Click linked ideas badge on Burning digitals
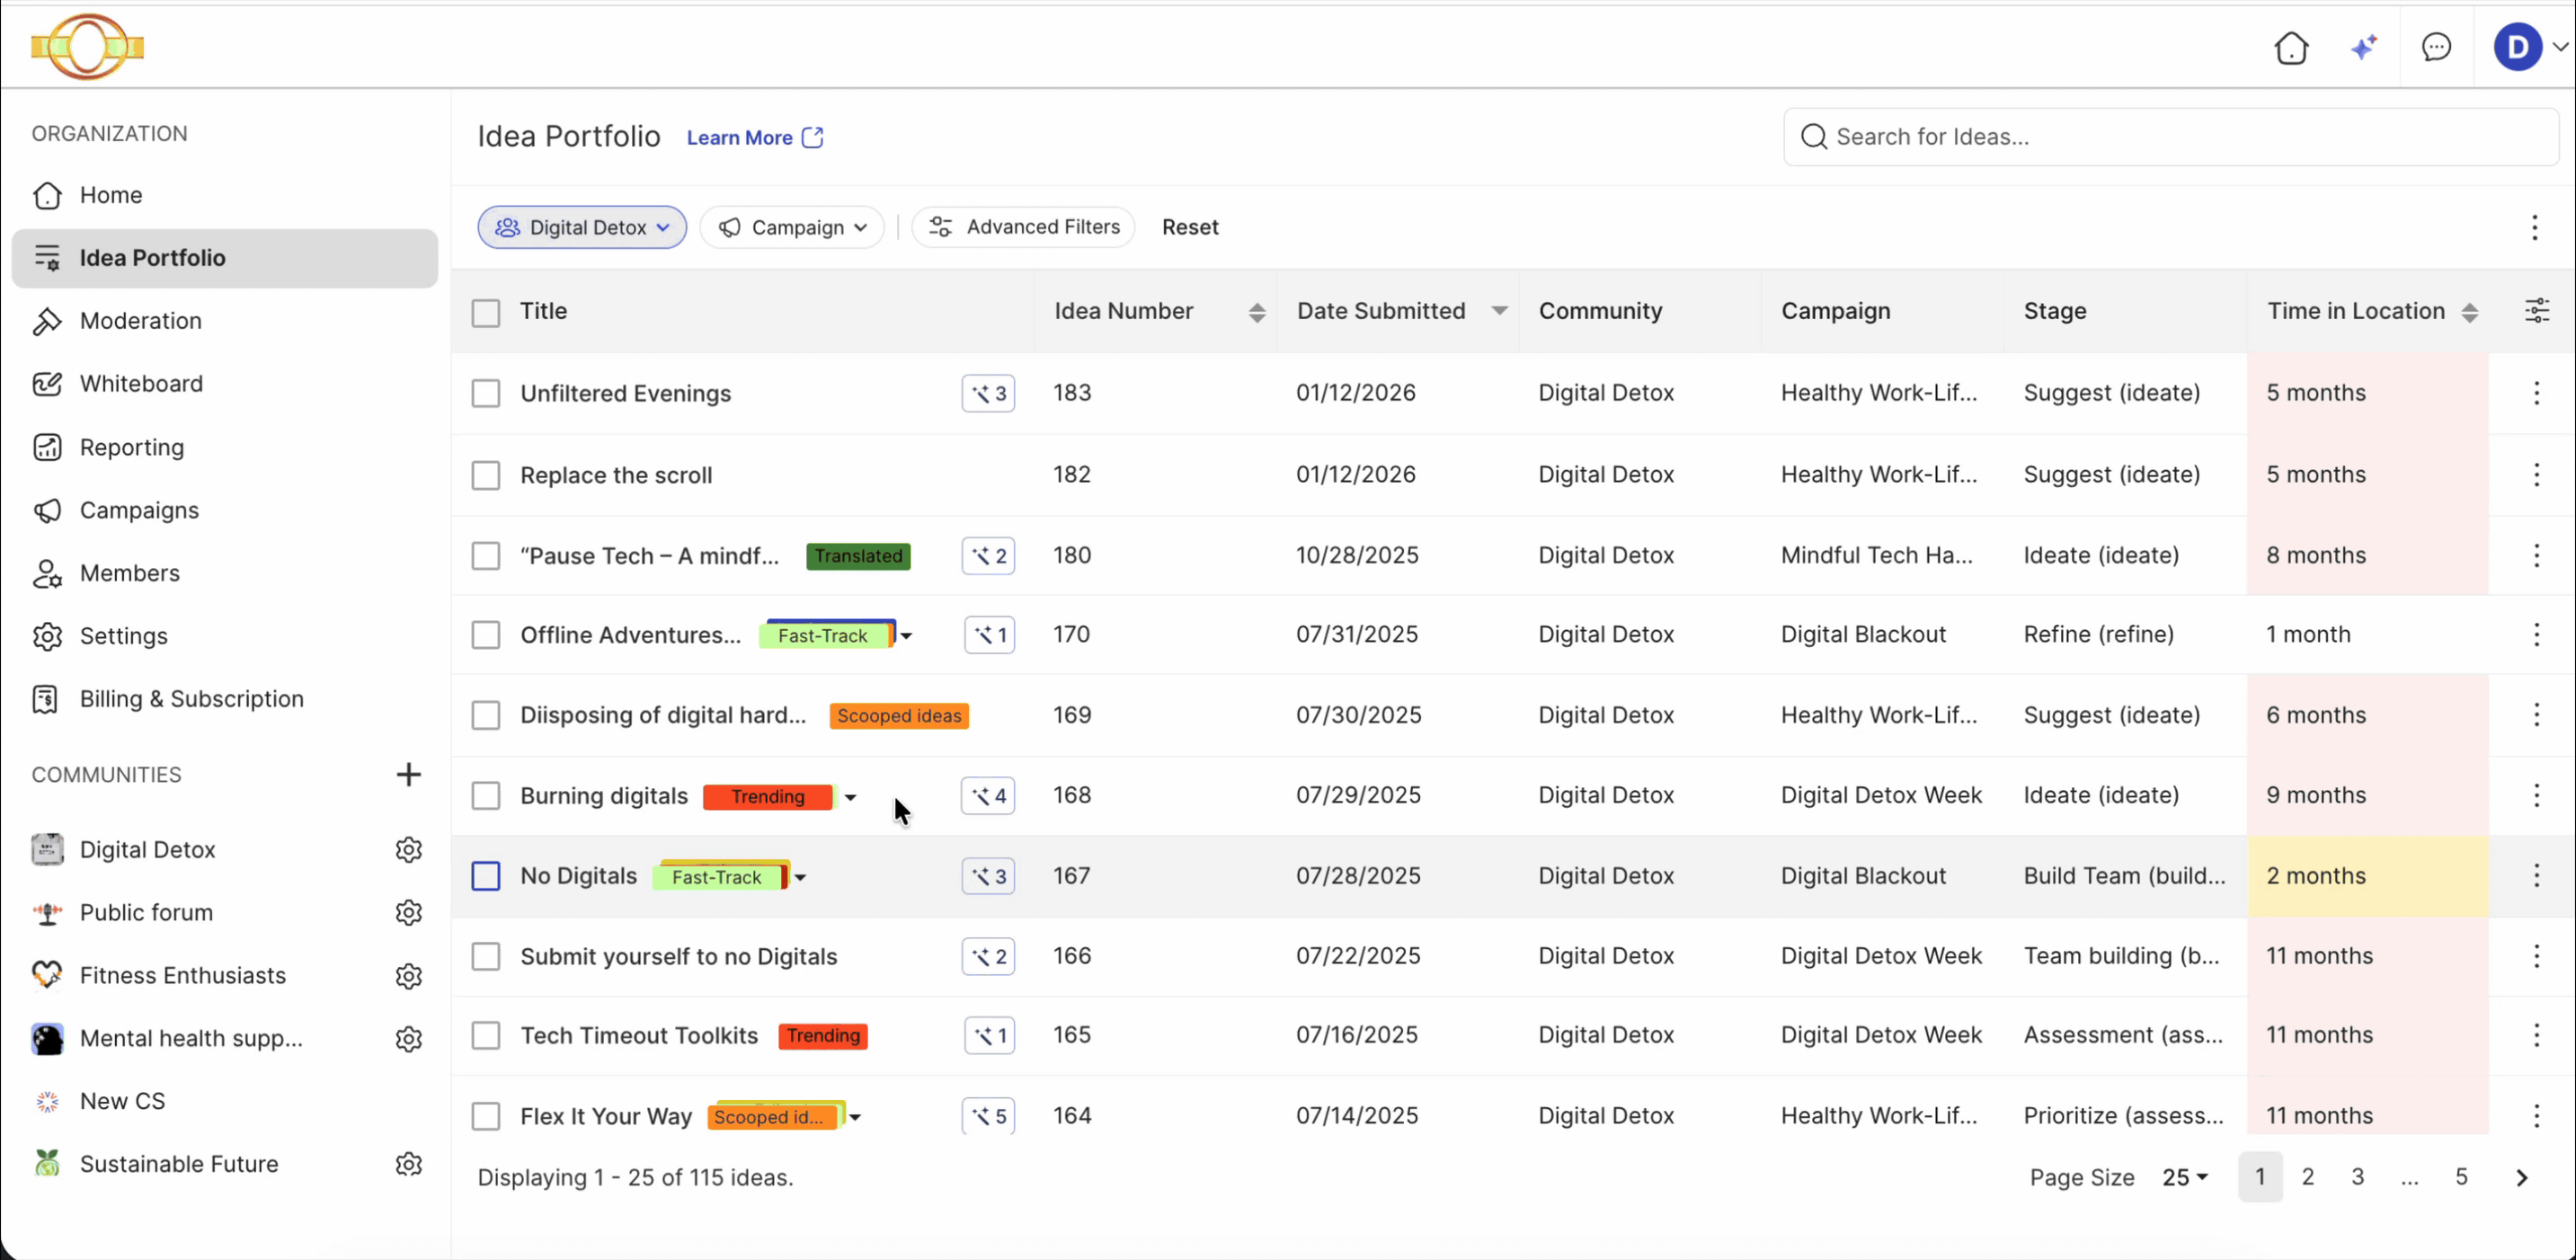Viewport: 2576px width, 1260px height. coord(988,796)
